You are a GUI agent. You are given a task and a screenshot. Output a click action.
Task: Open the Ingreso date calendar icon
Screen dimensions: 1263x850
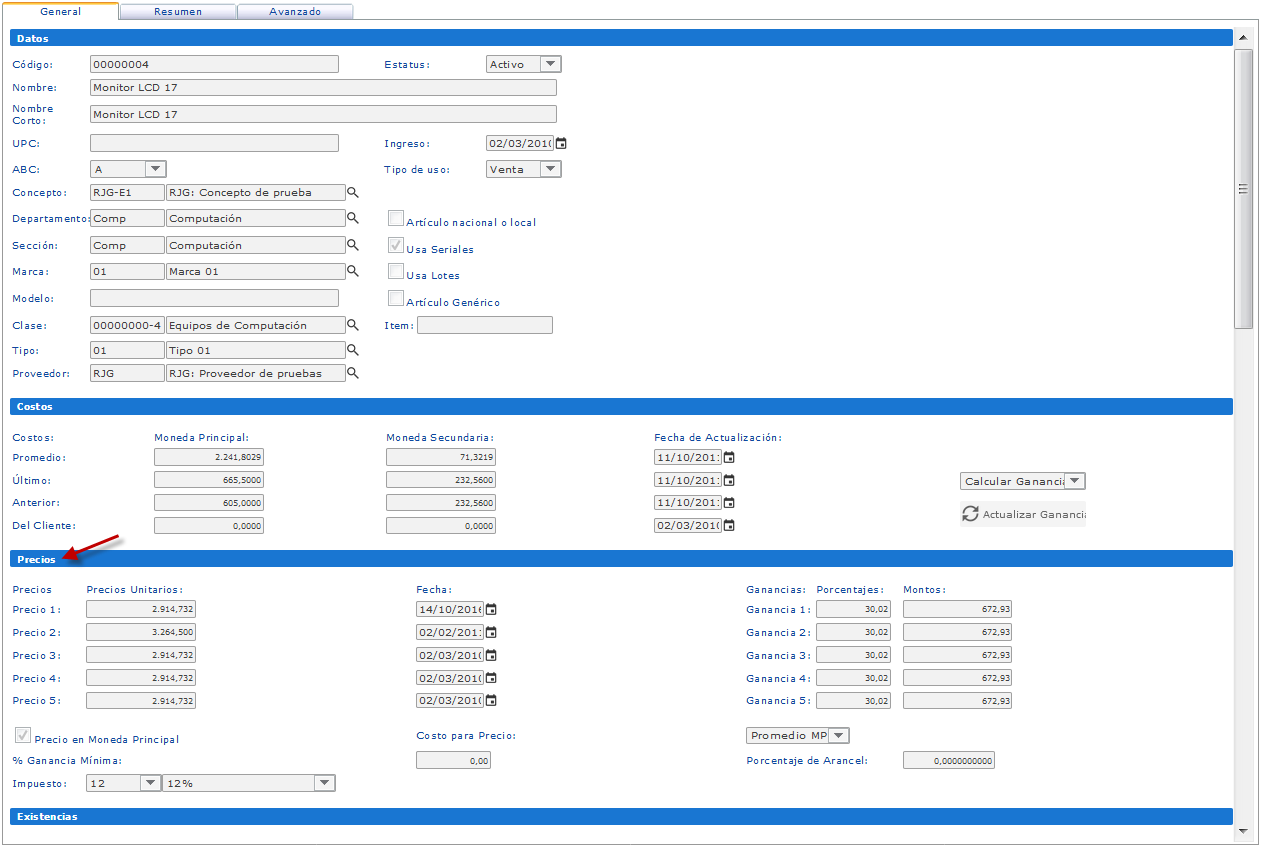[561, 144]
